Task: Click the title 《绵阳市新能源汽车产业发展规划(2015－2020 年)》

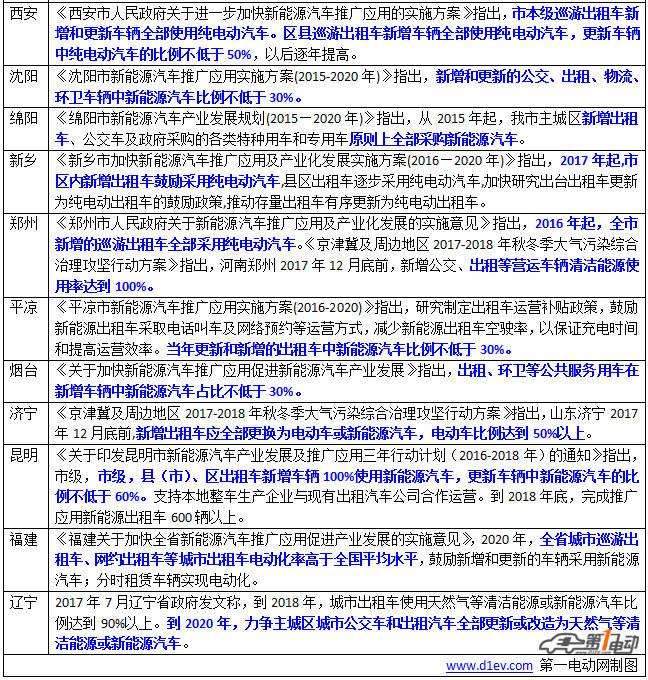Action: click(x=215, y=118)
